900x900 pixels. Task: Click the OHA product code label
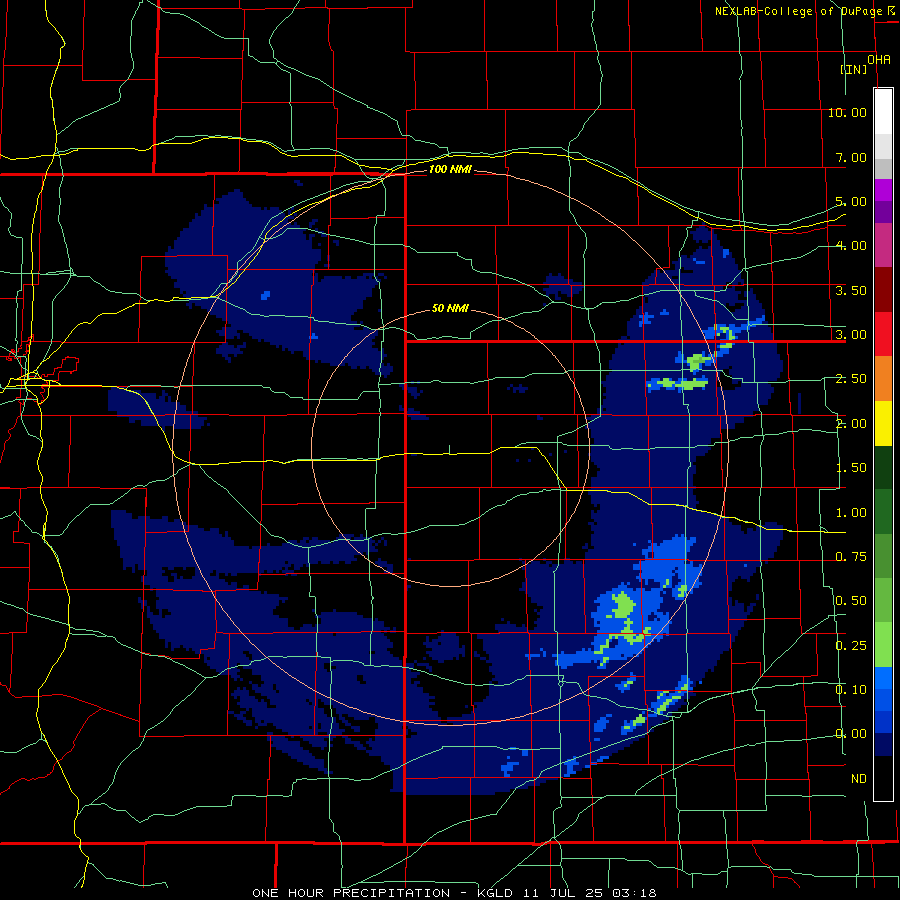[x=879, y=60]
